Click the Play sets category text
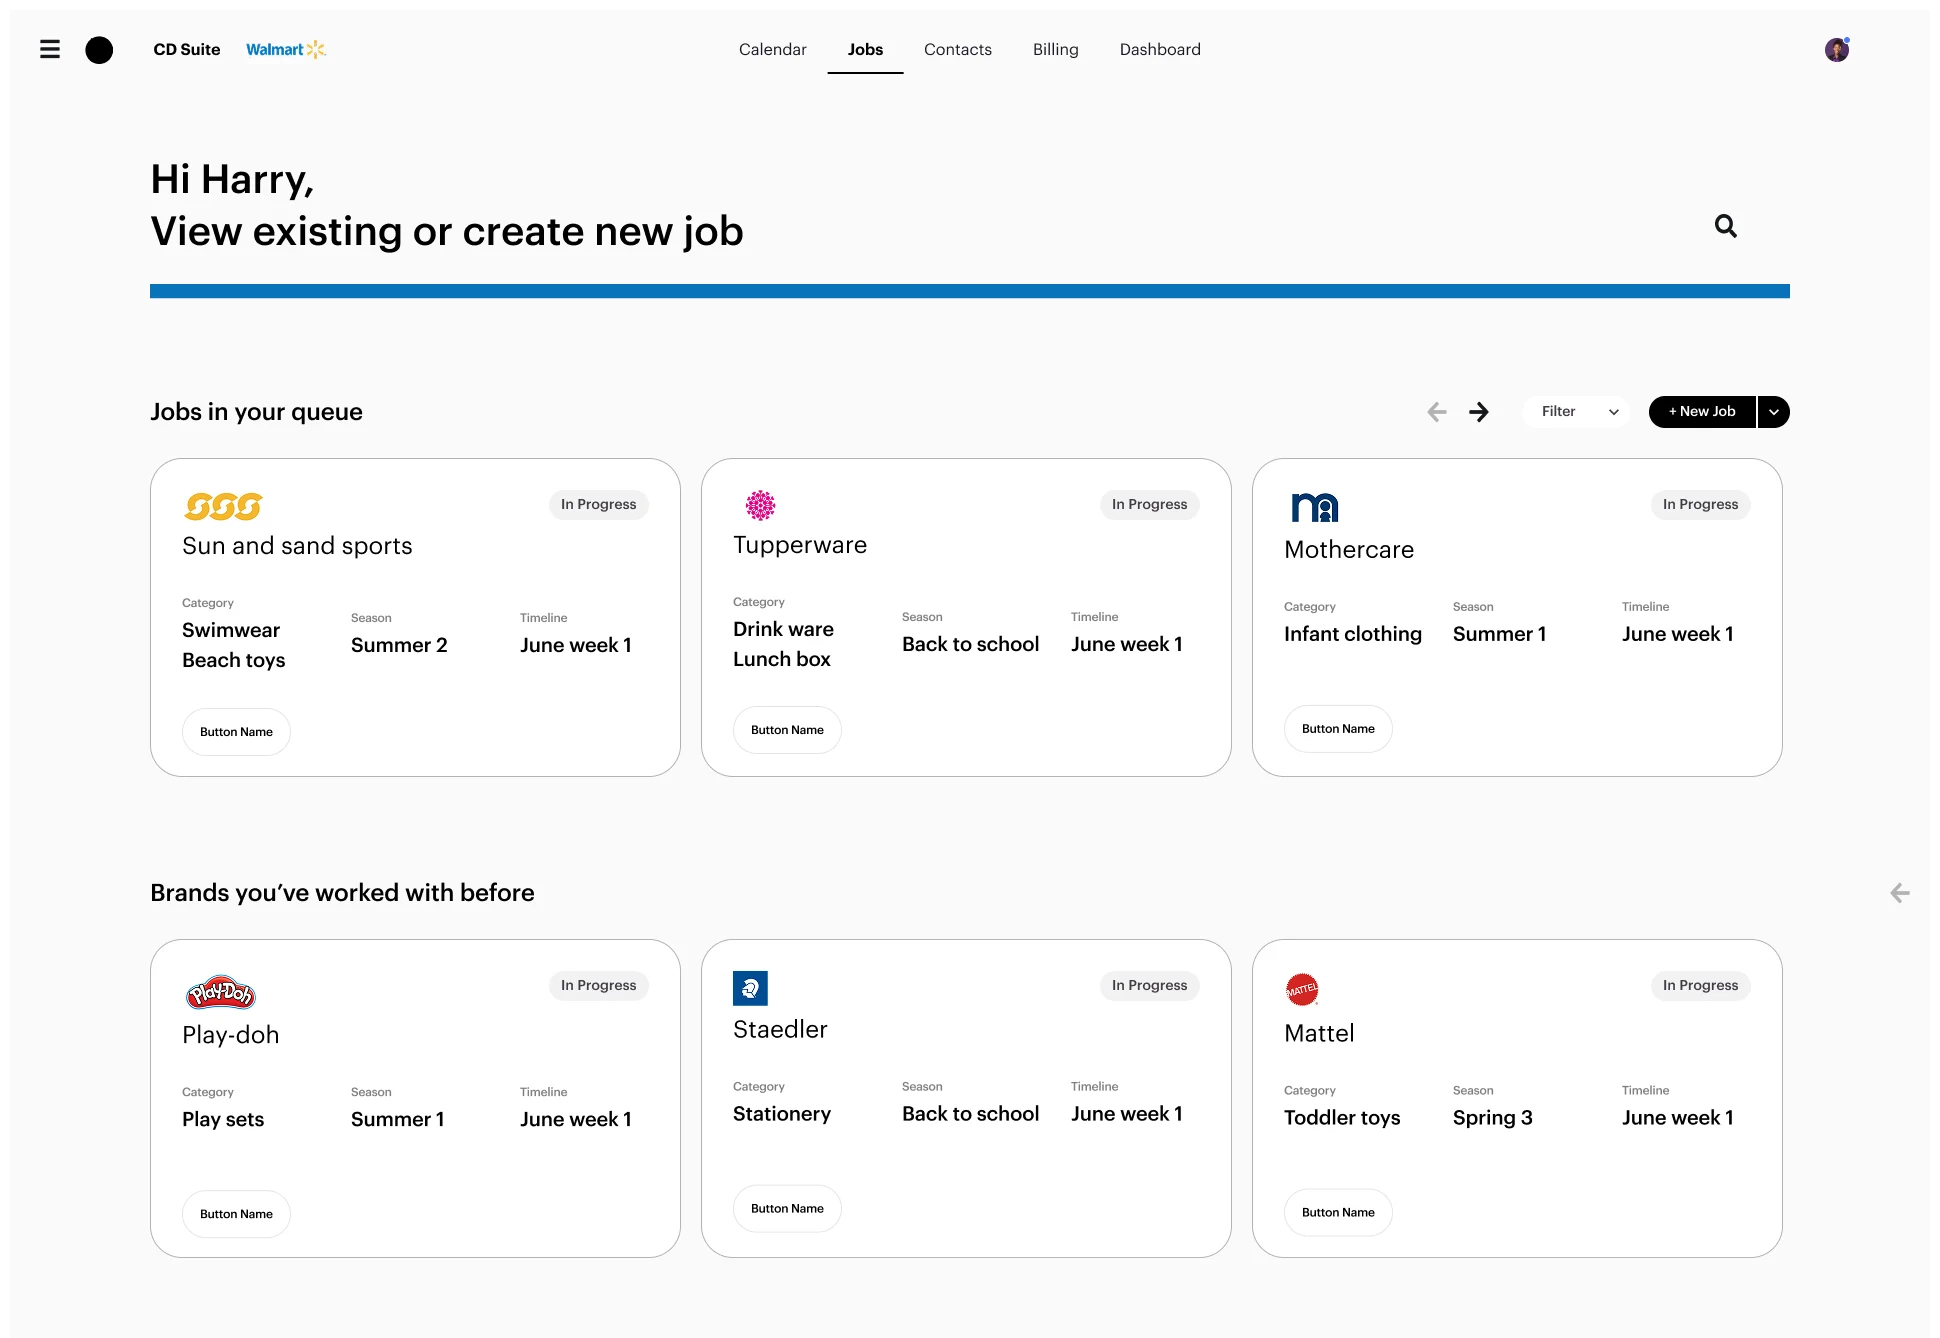This screenshot has height=1338, width=1940. pos(223,1119)
